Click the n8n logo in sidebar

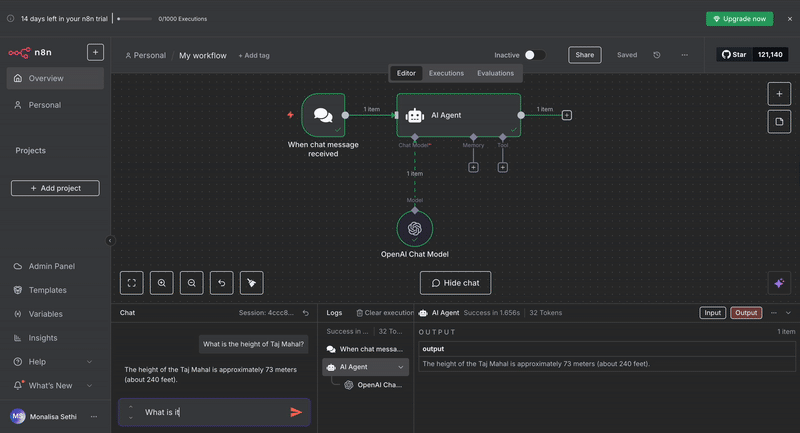tap(30, 53)
